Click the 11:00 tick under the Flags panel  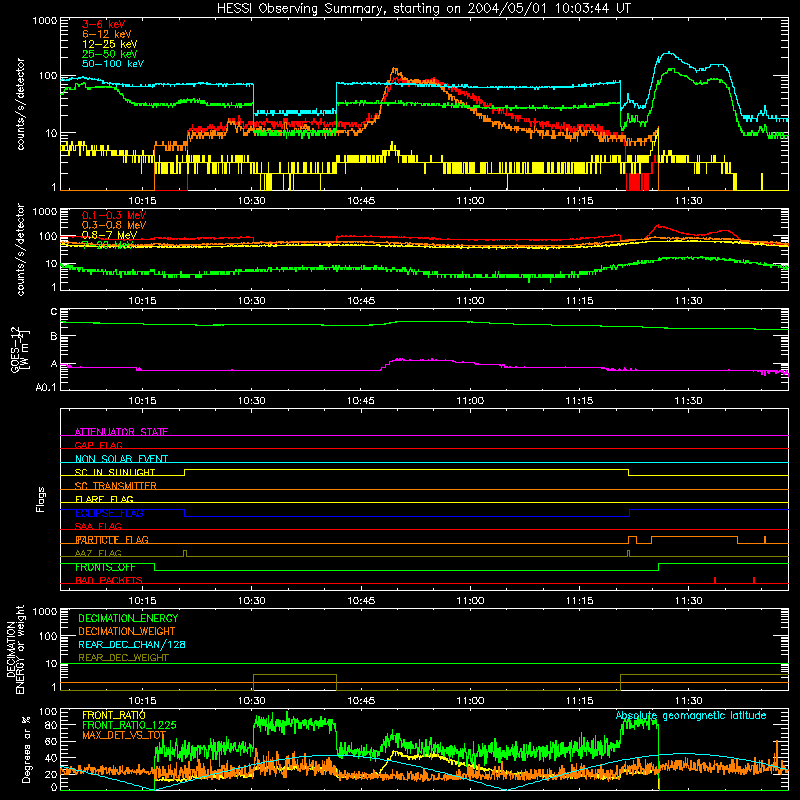pos(470,601)
